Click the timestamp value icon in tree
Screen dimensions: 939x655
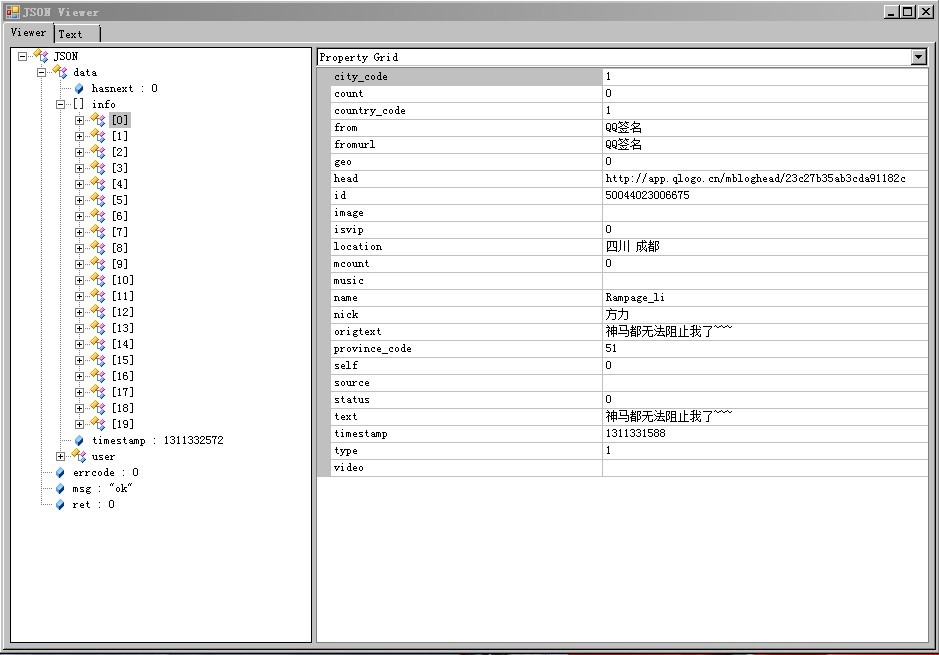pyautogui.click(x=79, y=441)
